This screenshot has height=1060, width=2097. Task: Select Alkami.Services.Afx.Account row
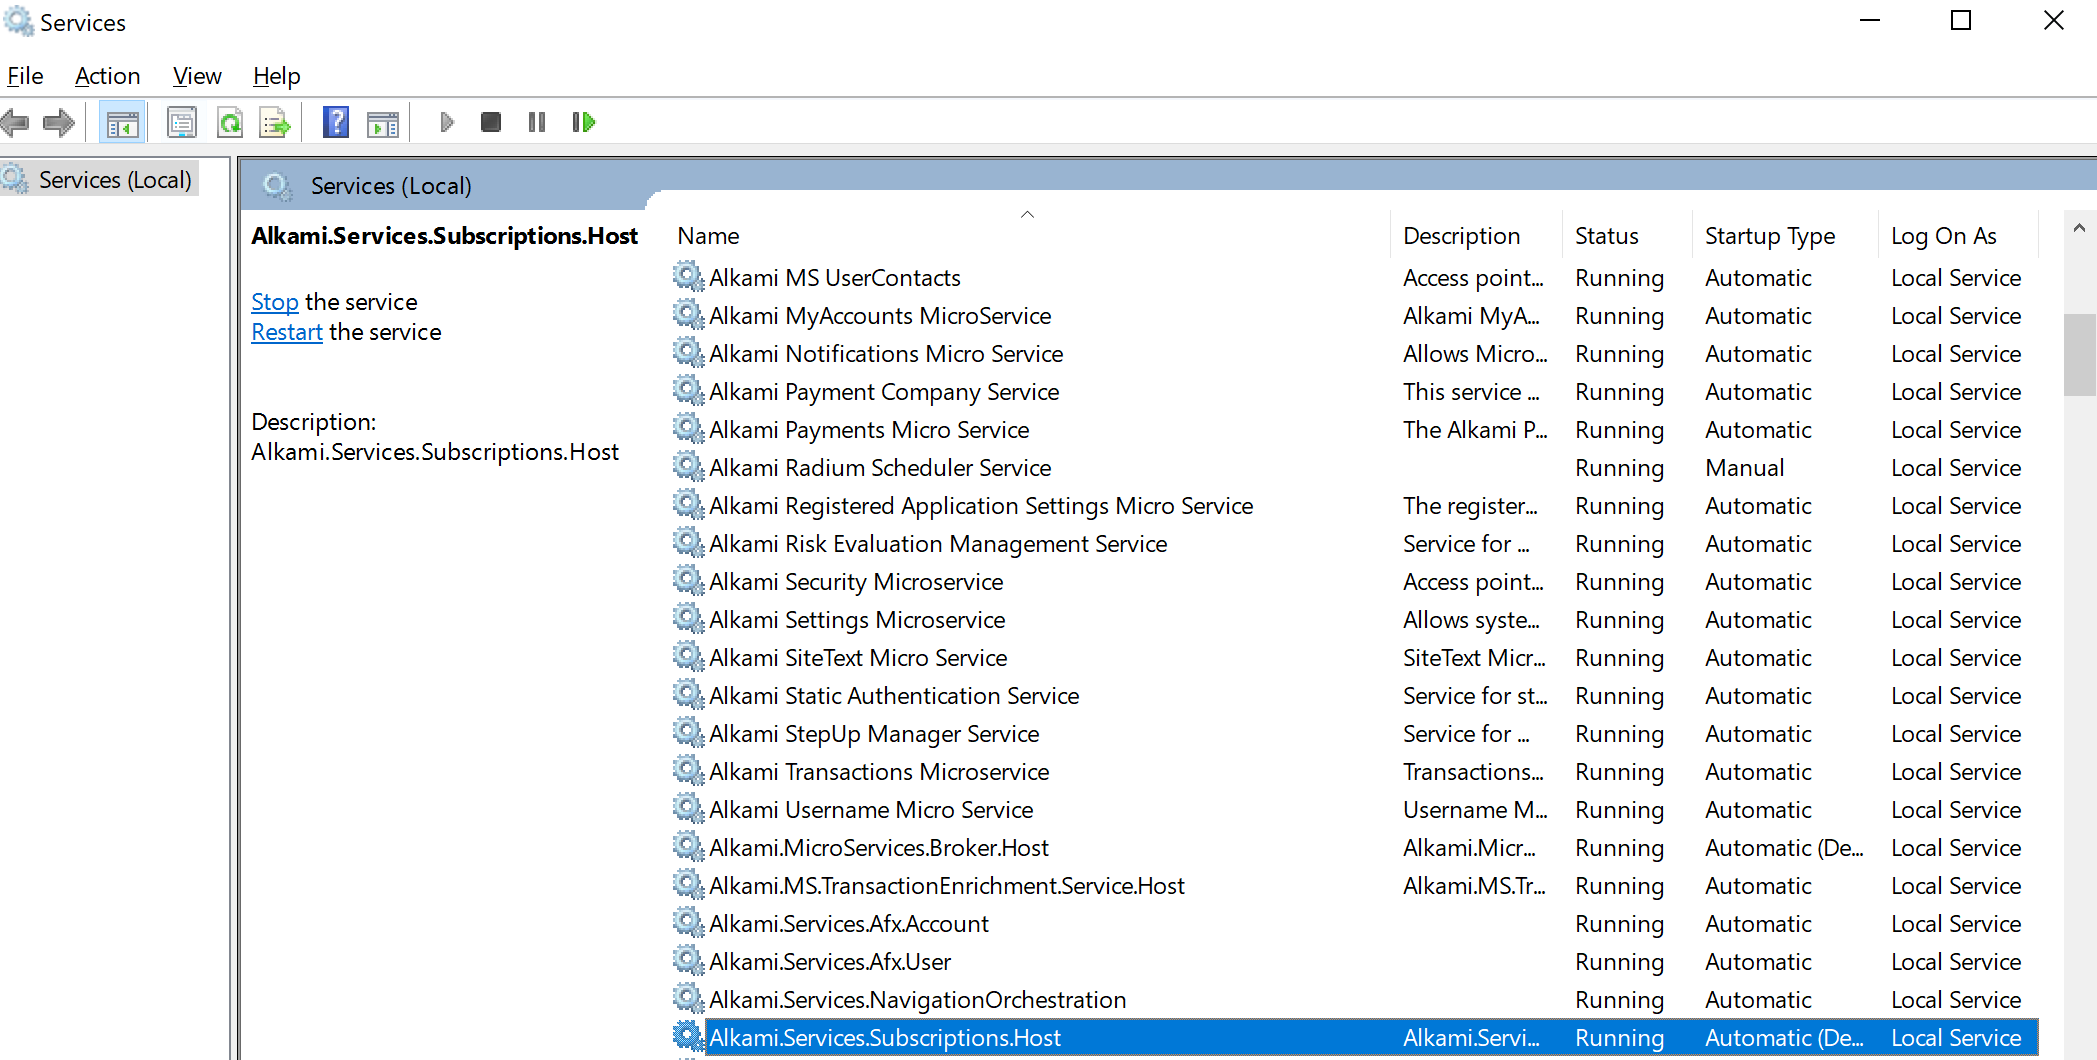[1355, 924]
